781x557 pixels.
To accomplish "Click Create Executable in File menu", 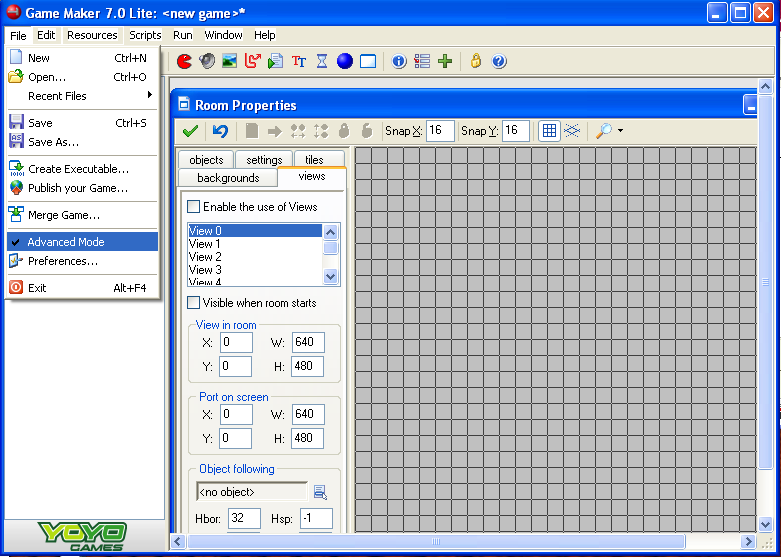I will tap(78, 169).
